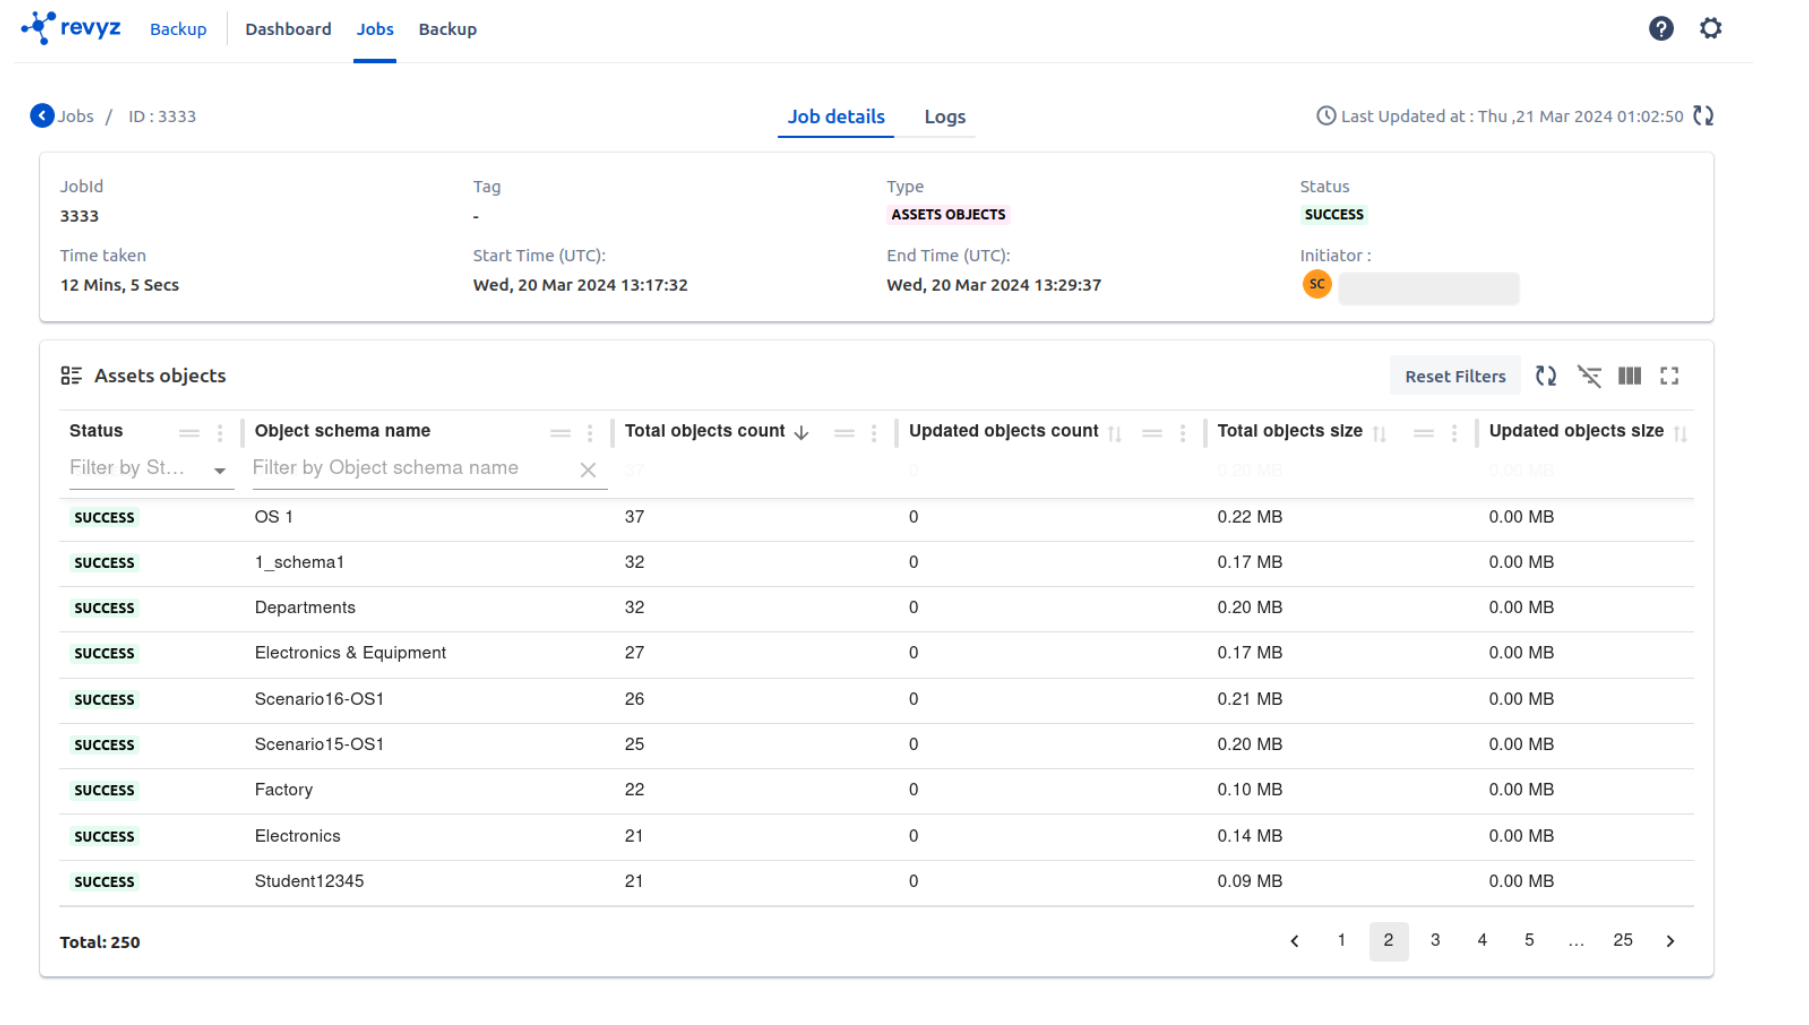
Task: Go to page 25
Action: [x=1623, y=940]
